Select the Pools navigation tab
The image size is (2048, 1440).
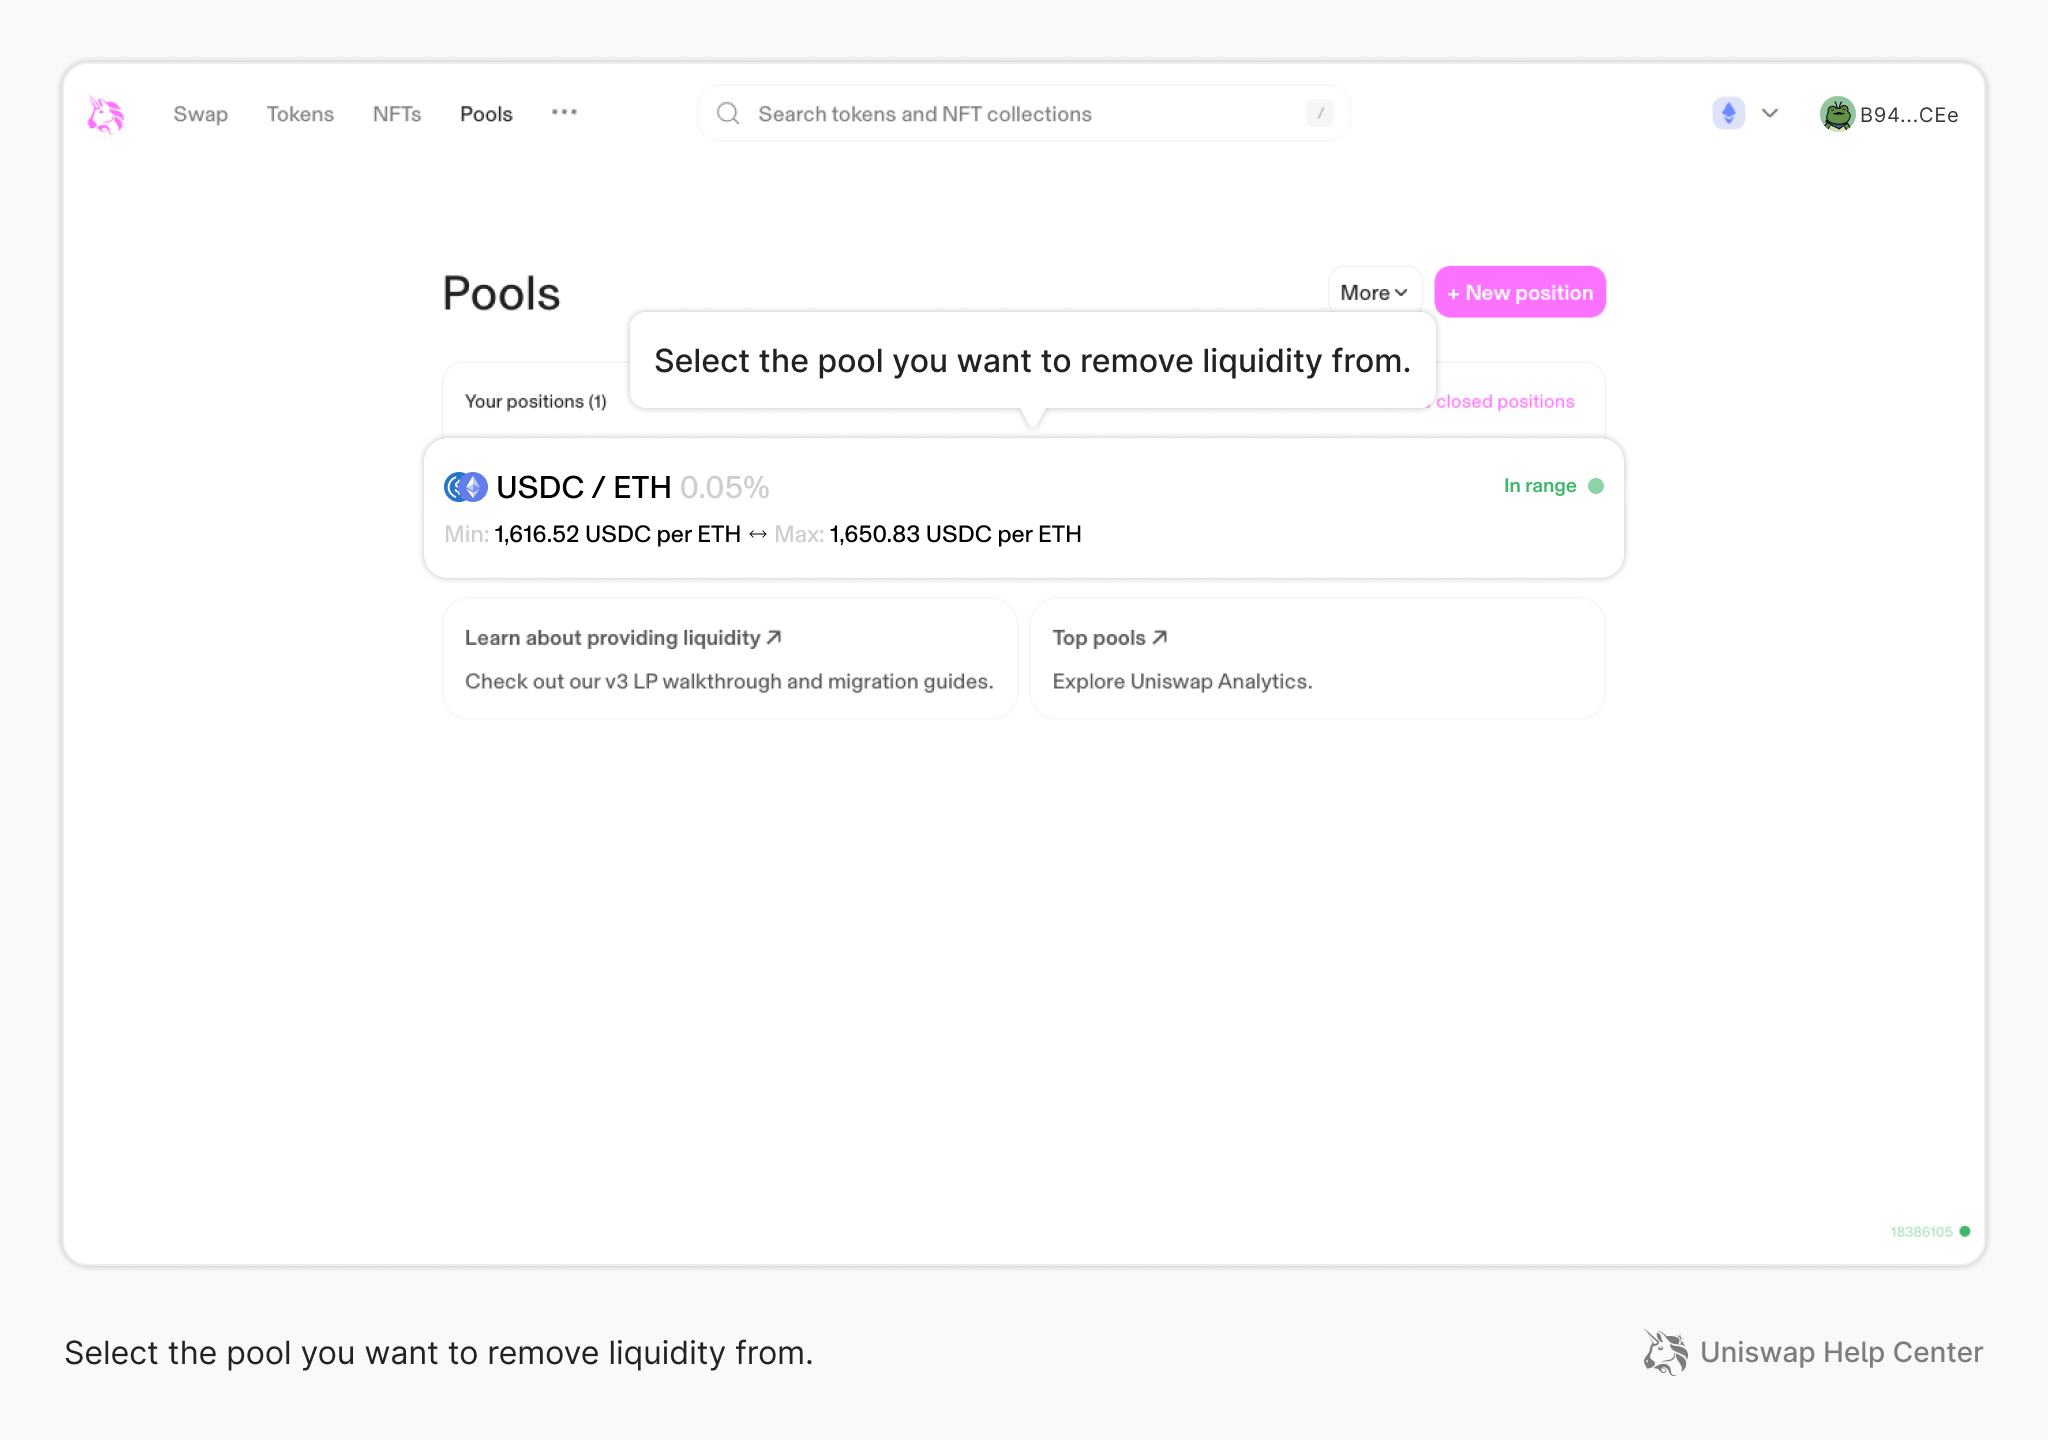tap(486, 114)
